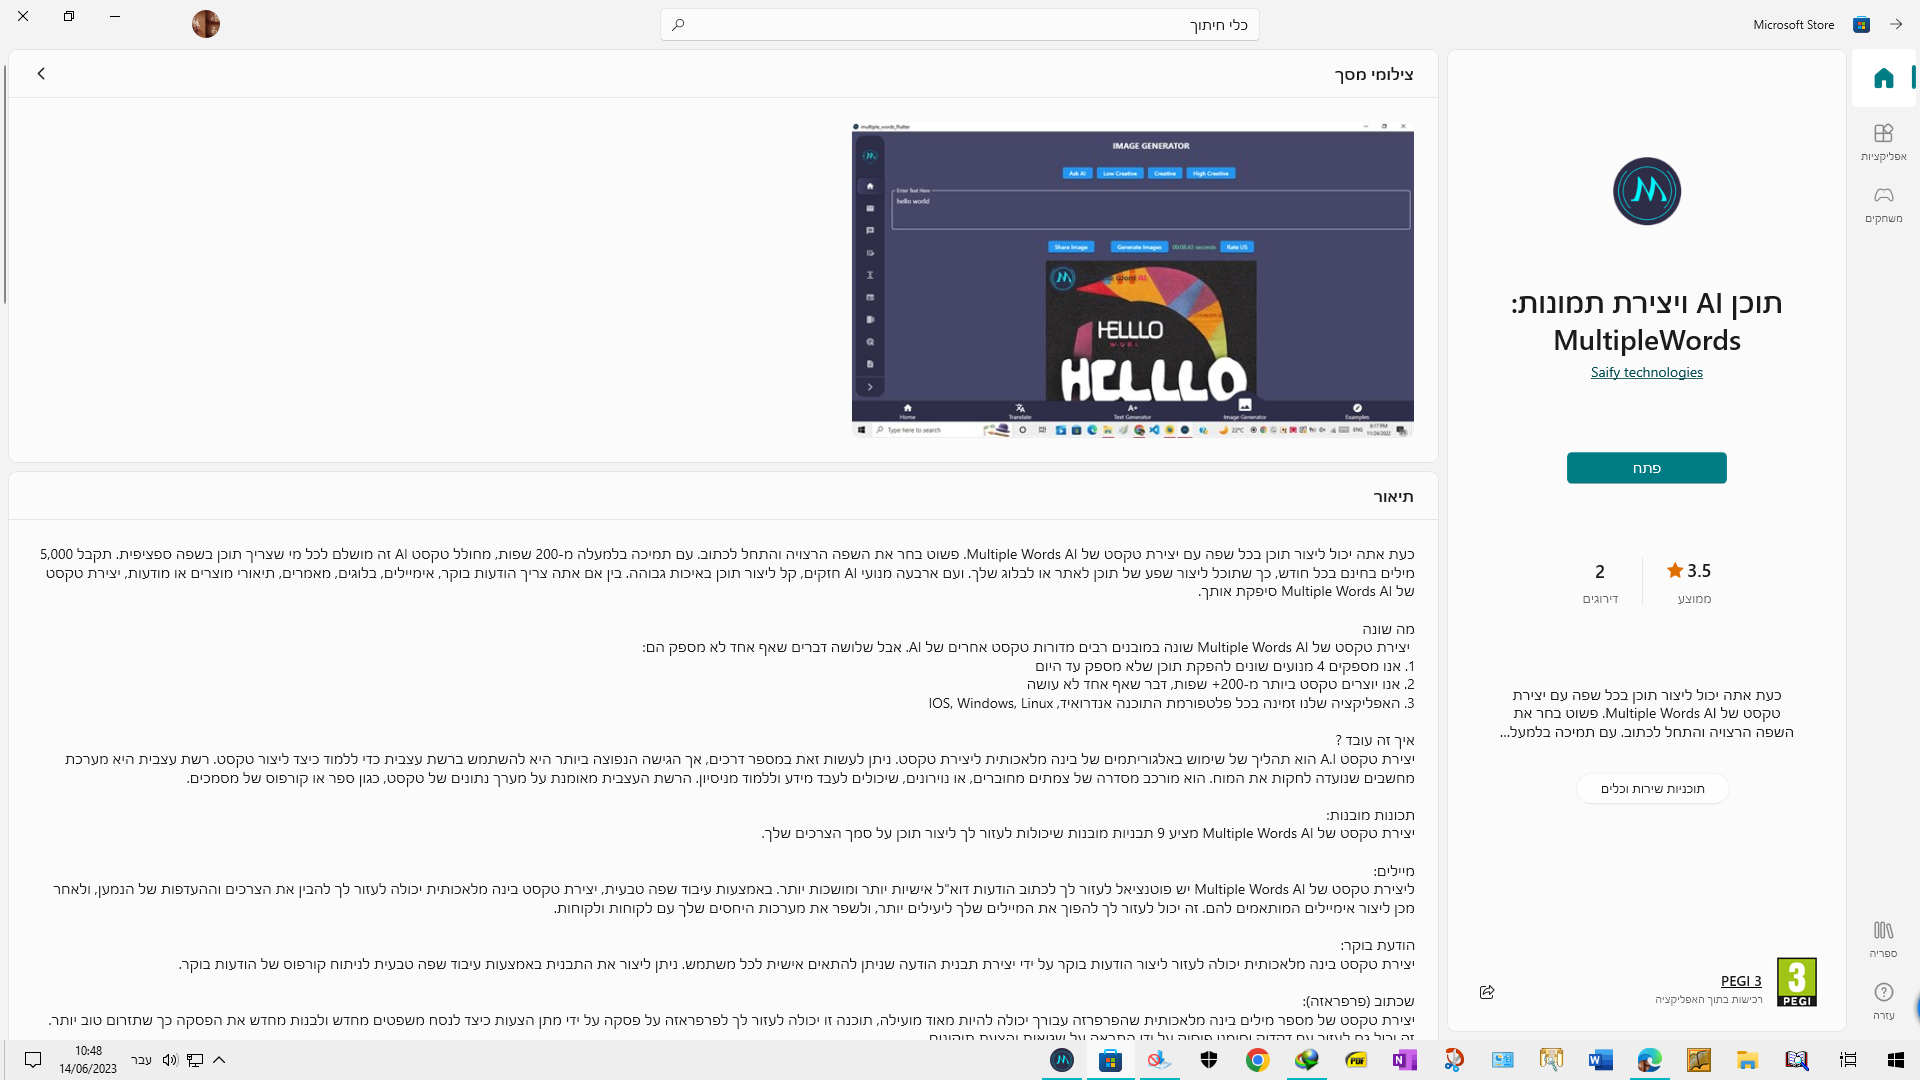Screen dimensions: 1920x1080
Task: Click the Microsoft Store logo in title bar
Action: click(x=1861, y=24)
